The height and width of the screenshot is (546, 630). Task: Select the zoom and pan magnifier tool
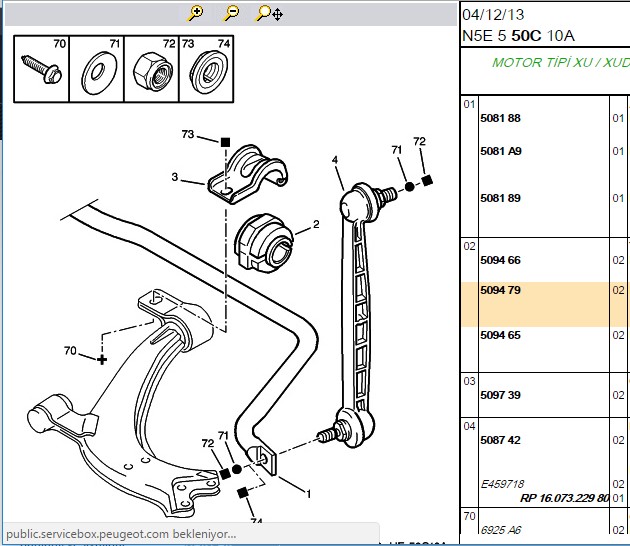coord(269,13)
